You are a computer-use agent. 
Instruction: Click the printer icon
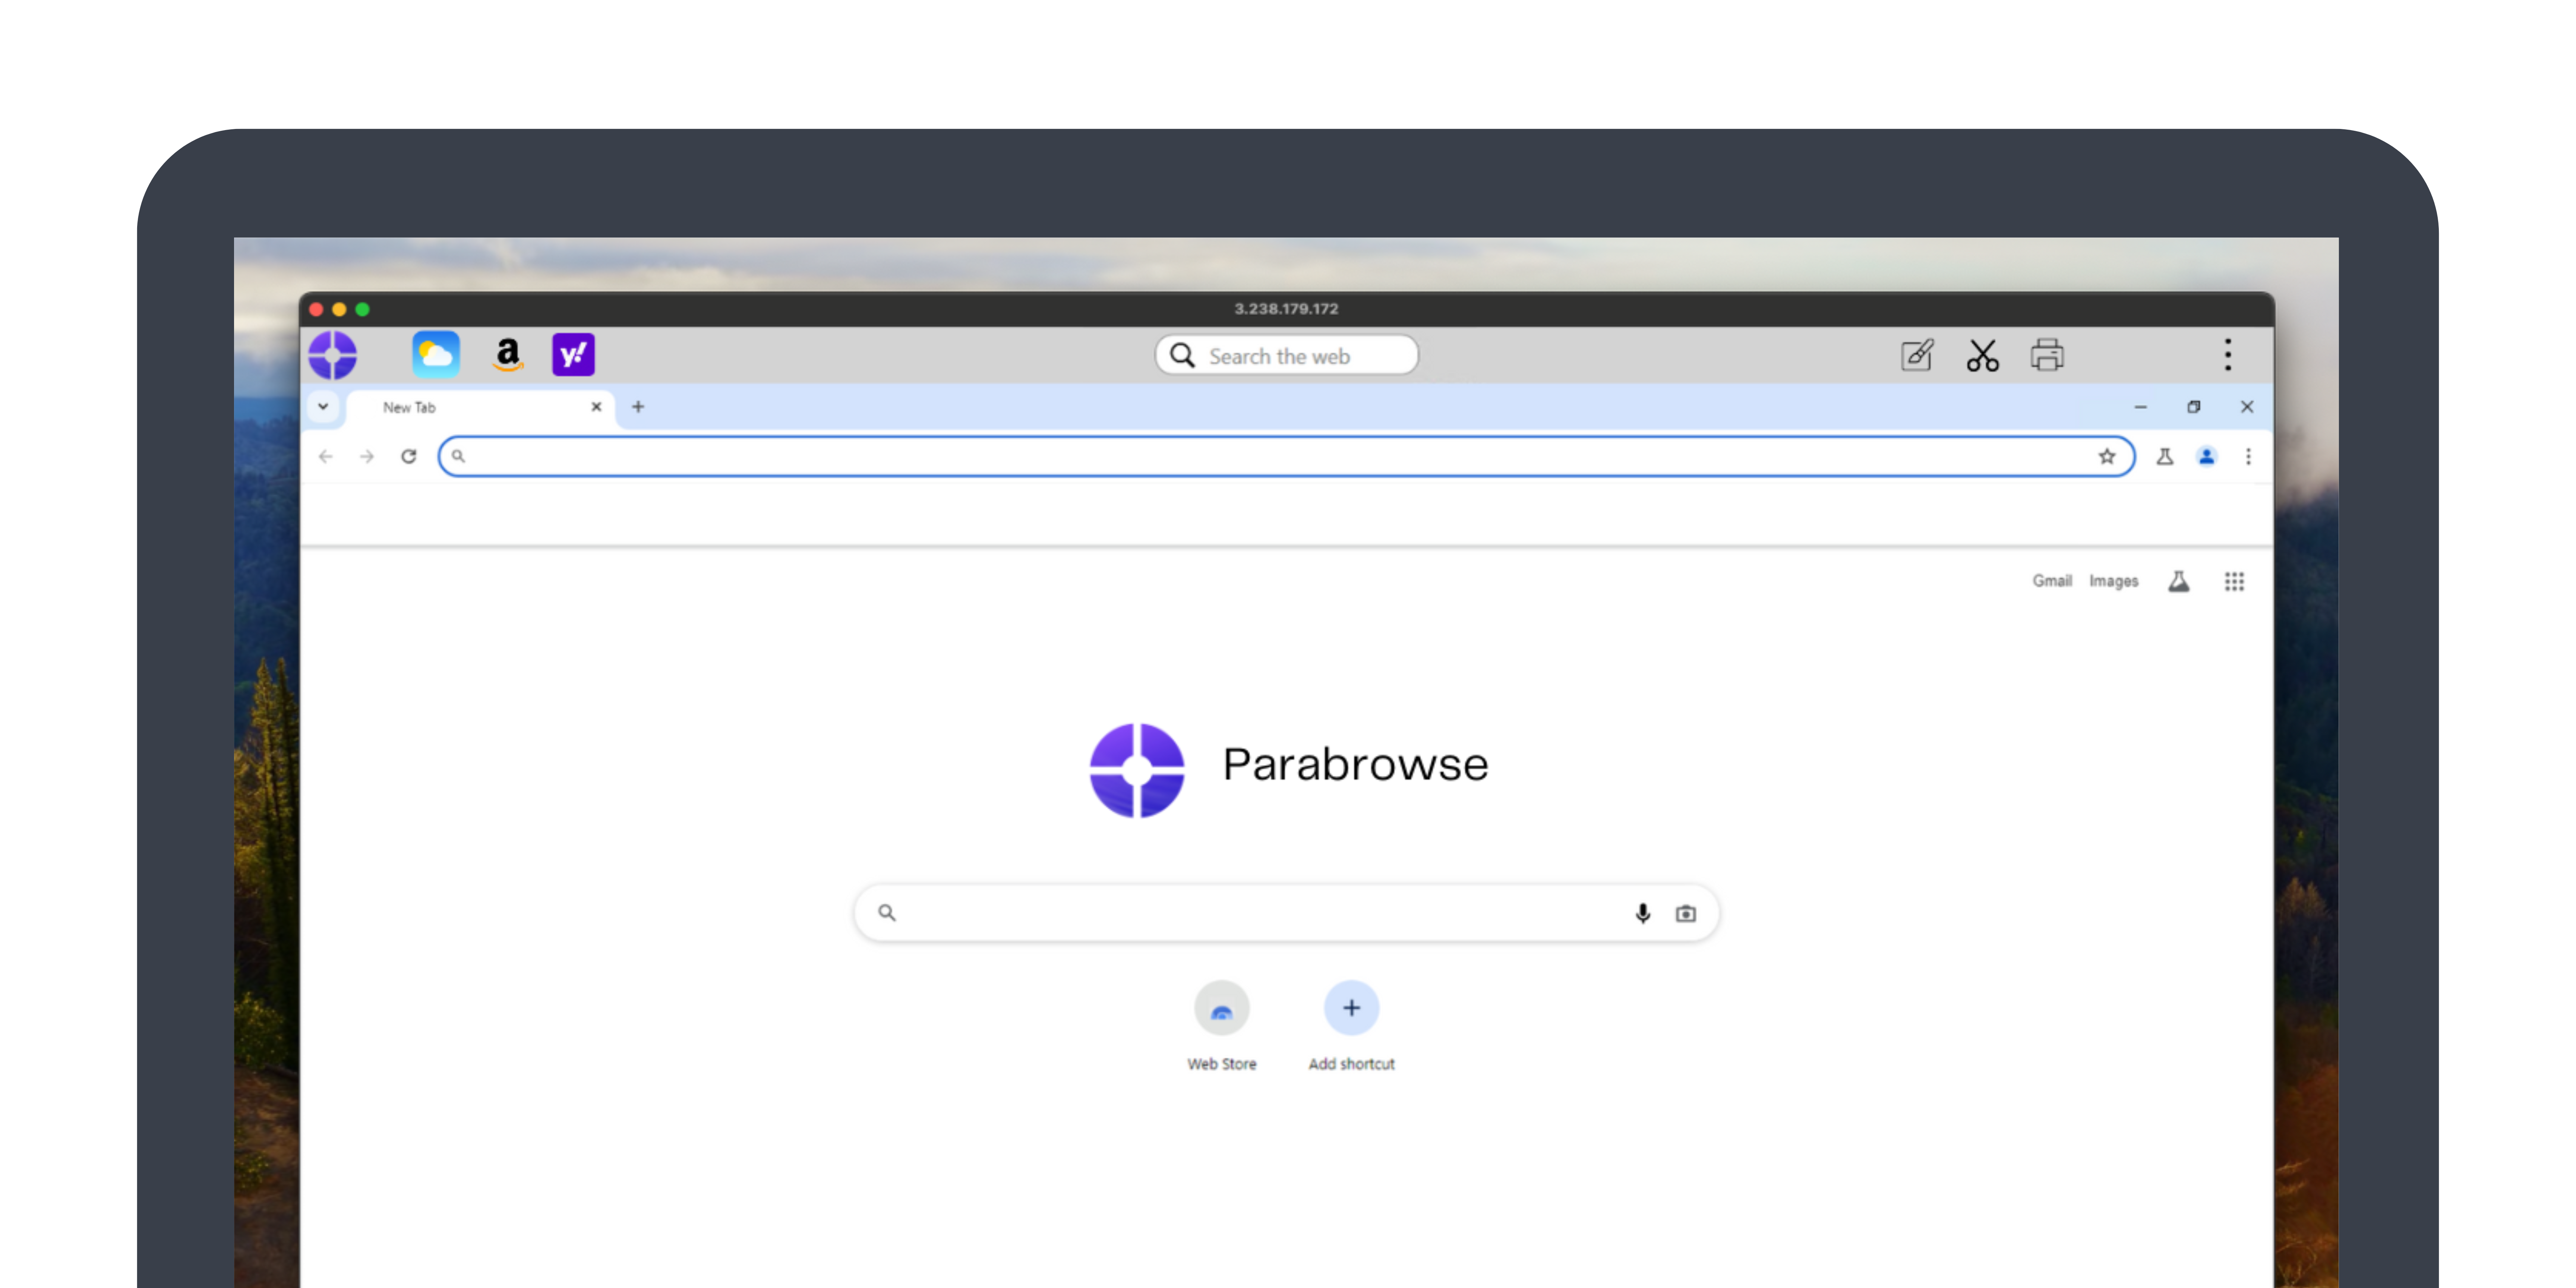[x=2047, y=355]
